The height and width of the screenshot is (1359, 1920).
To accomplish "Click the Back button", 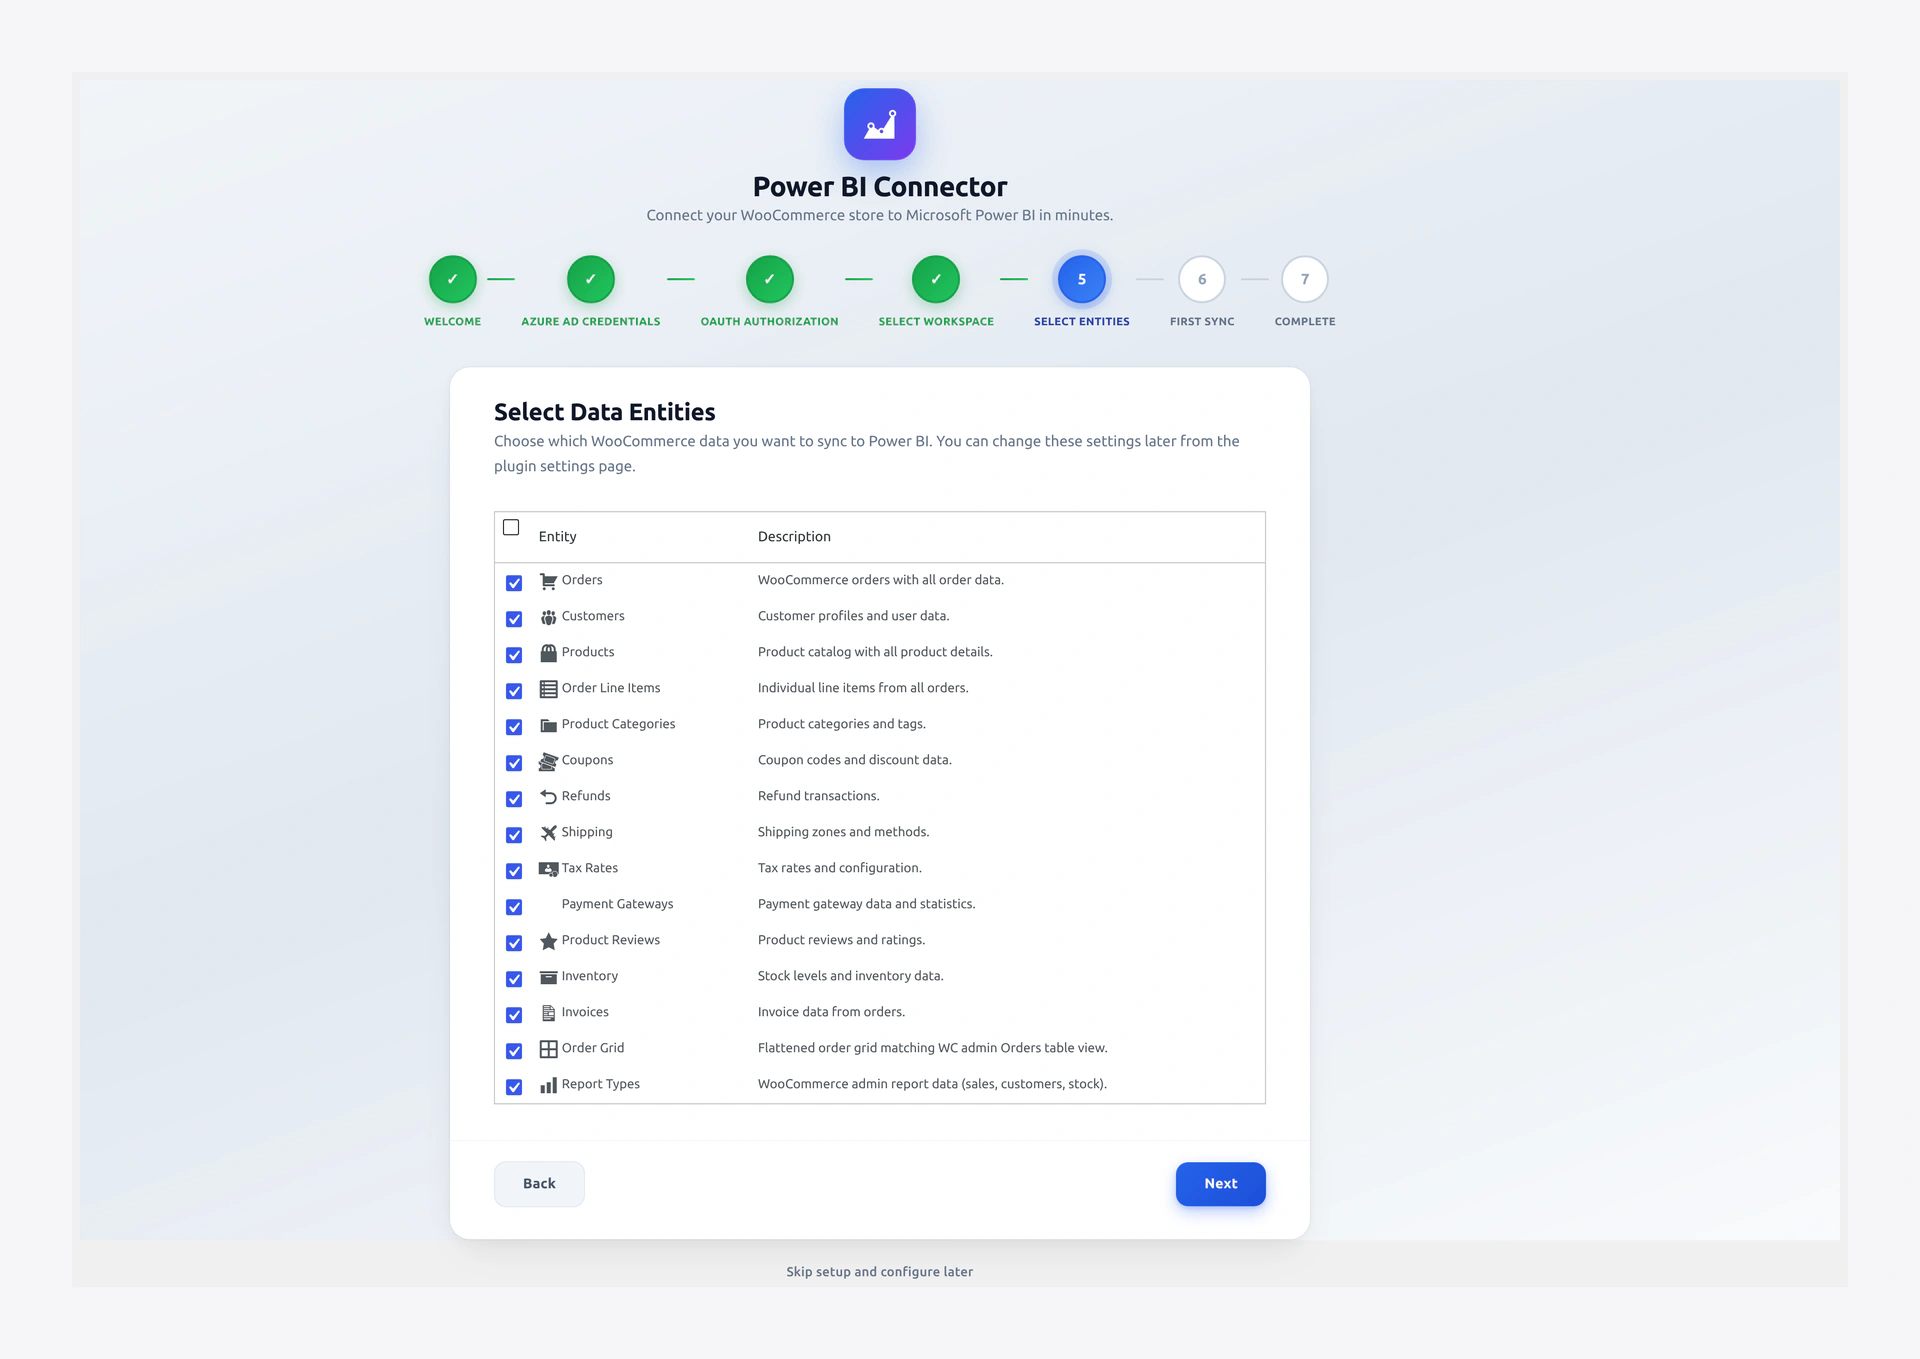I will (x=539, y=1184).
